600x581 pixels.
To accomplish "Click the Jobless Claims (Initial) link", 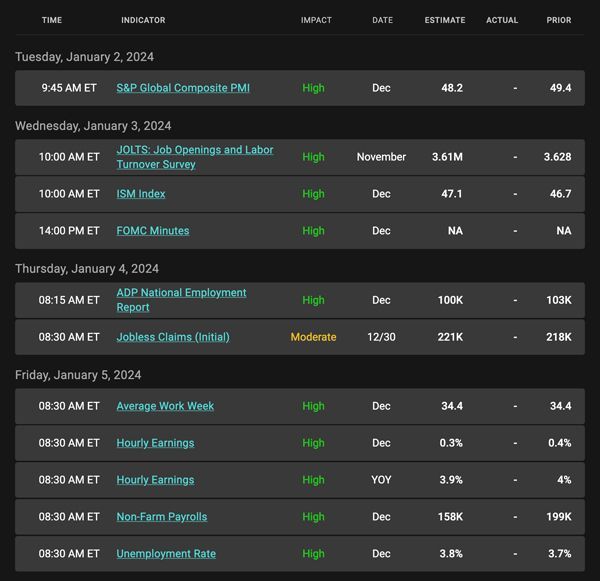I will click(173, 337).
